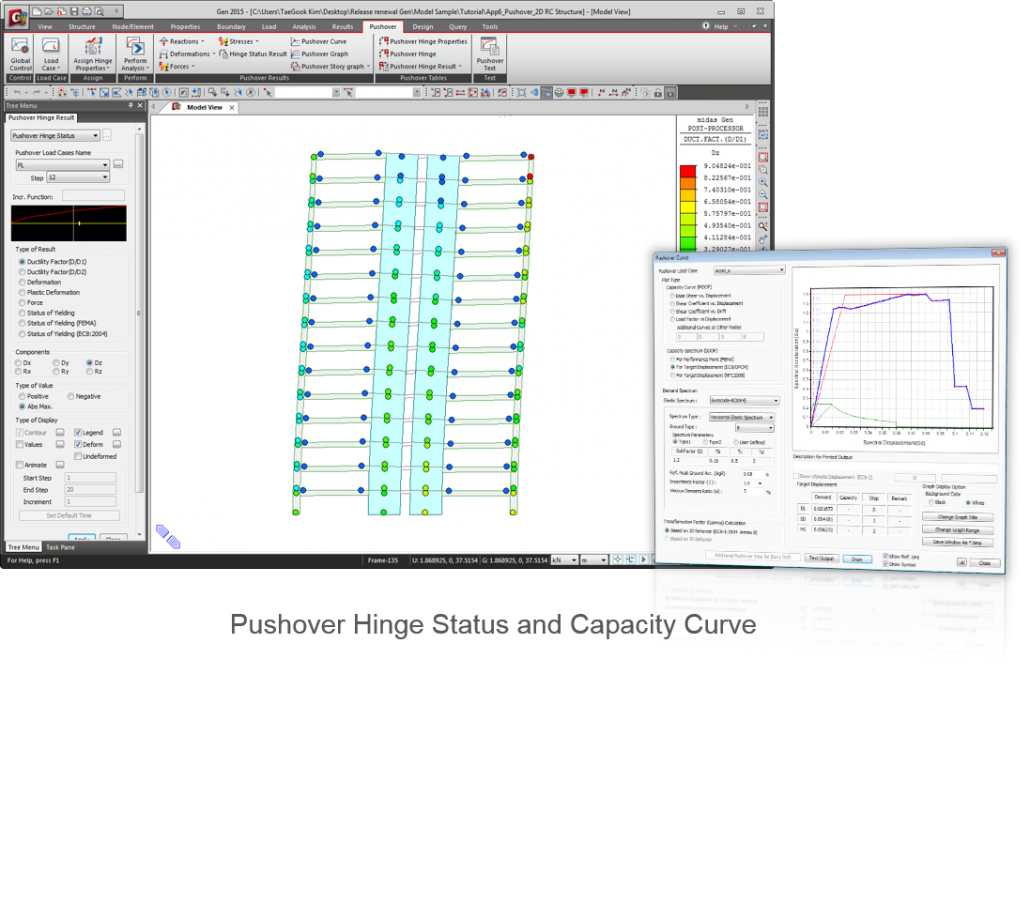Click the Print Preview quick access icon
Viewport: 1030px width, 919px height.
[99, 11]
